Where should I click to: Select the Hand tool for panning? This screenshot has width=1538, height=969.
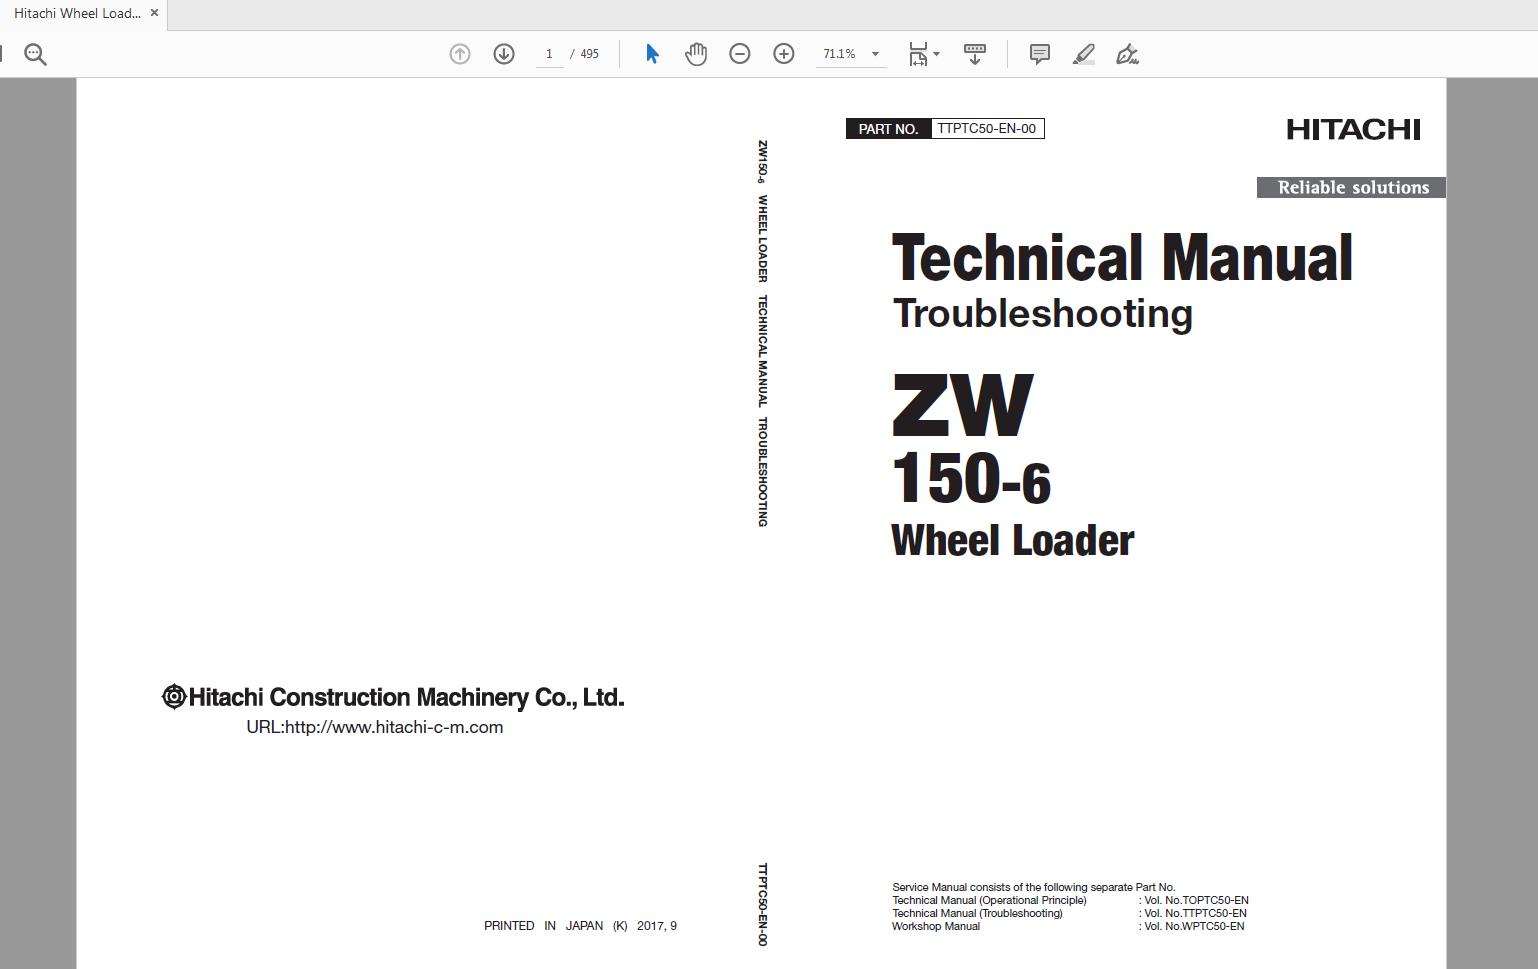696,54
